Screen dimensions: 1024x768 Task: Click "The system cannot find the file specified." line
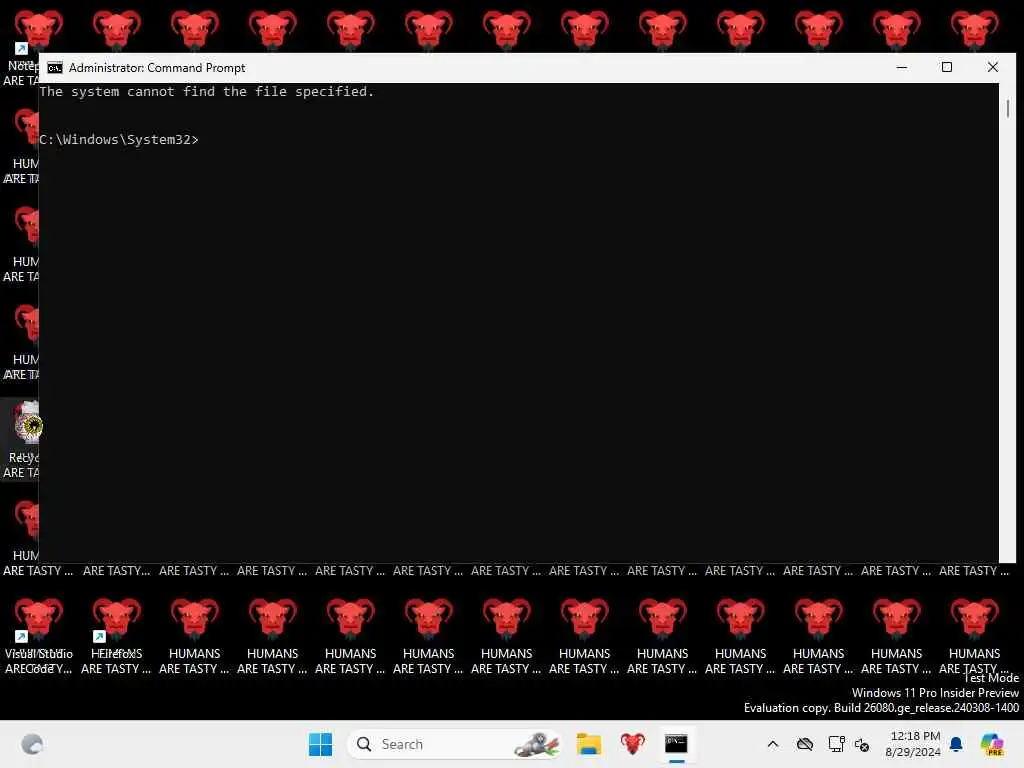coord(206,92)
